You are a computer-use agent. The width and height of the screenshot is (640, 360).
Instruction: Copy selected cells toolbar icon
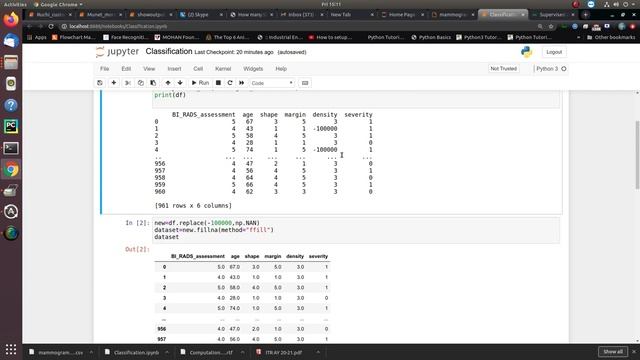140,83
